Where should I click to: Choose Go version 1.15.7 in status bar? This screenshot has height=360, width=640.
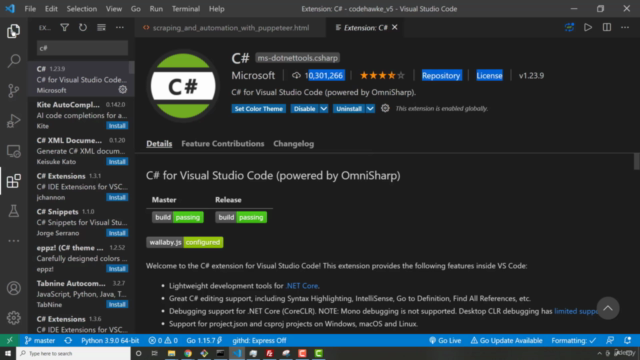[x=204, y=340]
